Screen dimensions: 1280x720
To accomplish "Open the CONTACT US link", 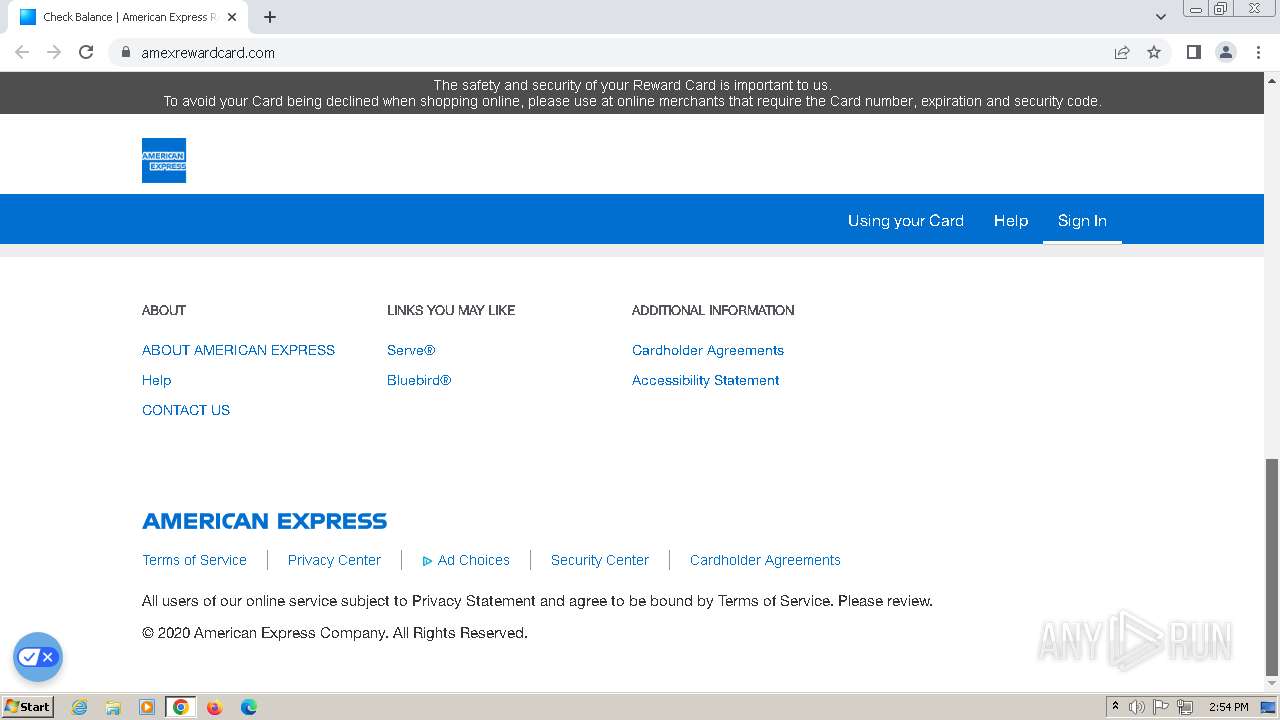I will (x=186, y=410).
